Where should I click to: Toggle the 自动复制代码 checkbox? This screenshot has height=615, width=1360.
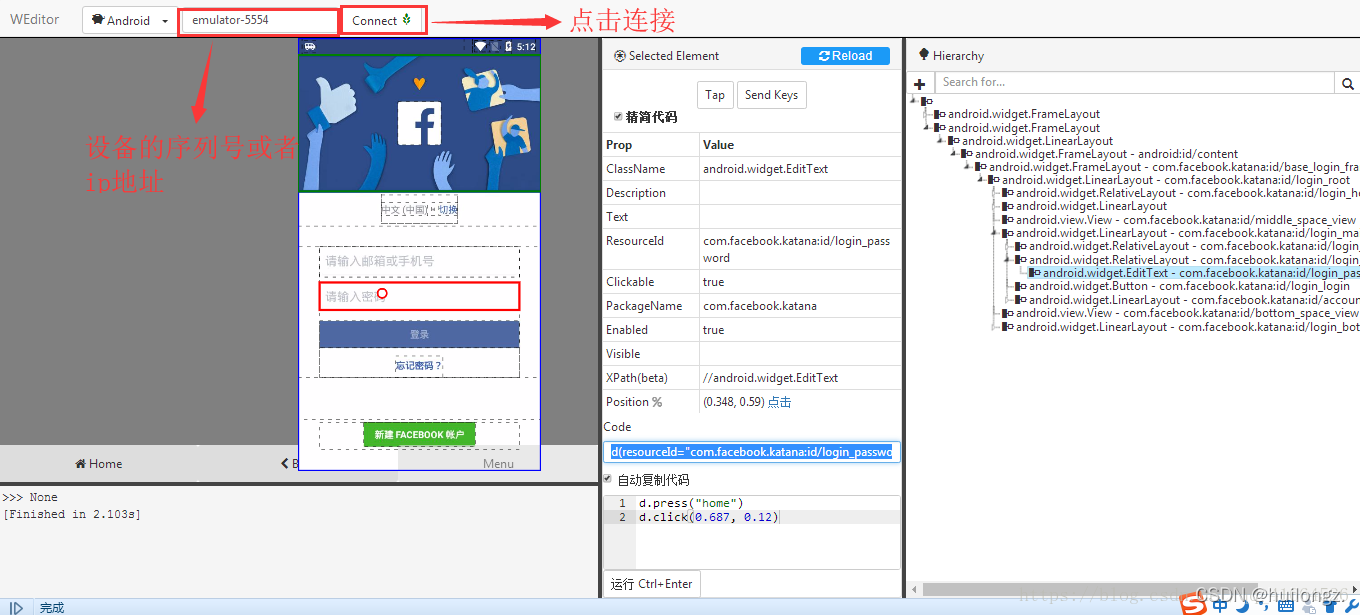(608, 479)
